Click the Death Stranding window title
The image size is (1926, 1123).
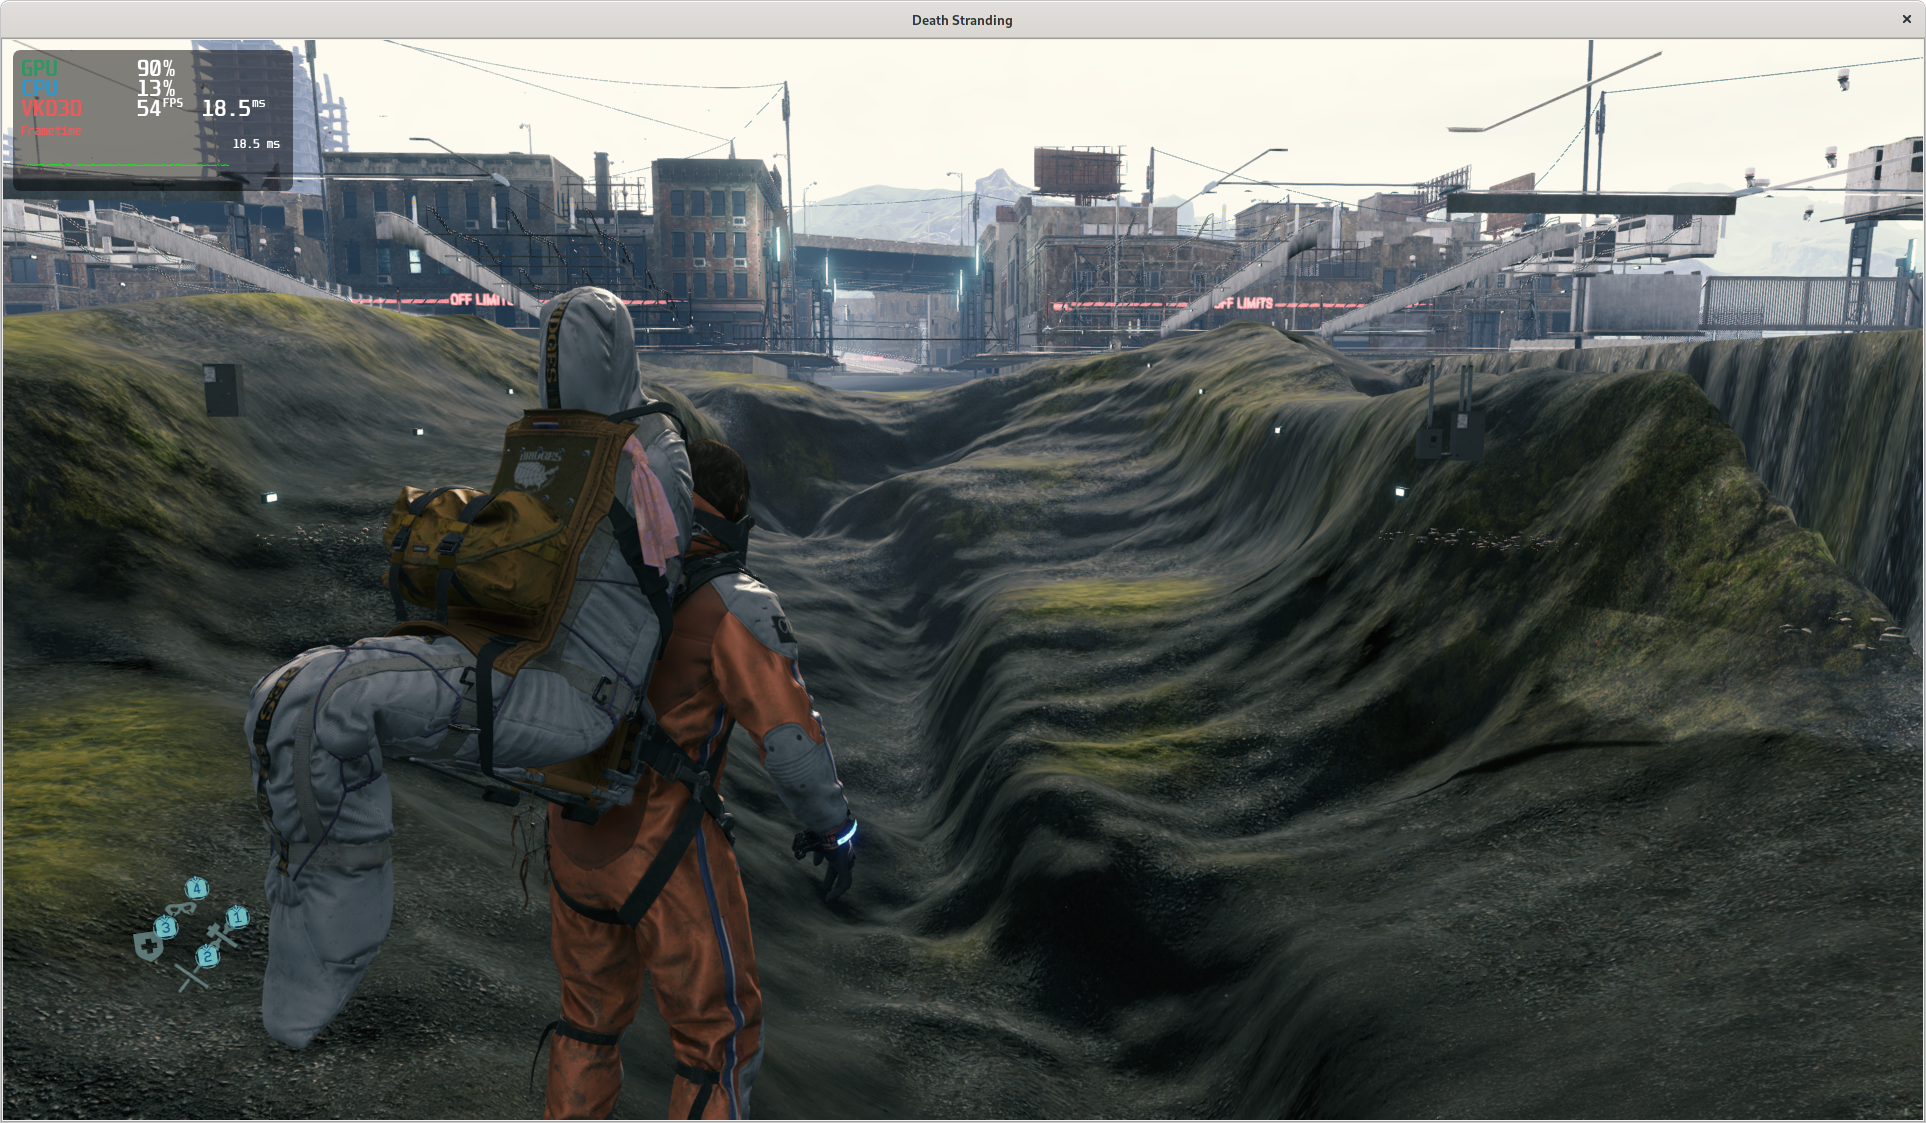(962, 20)
